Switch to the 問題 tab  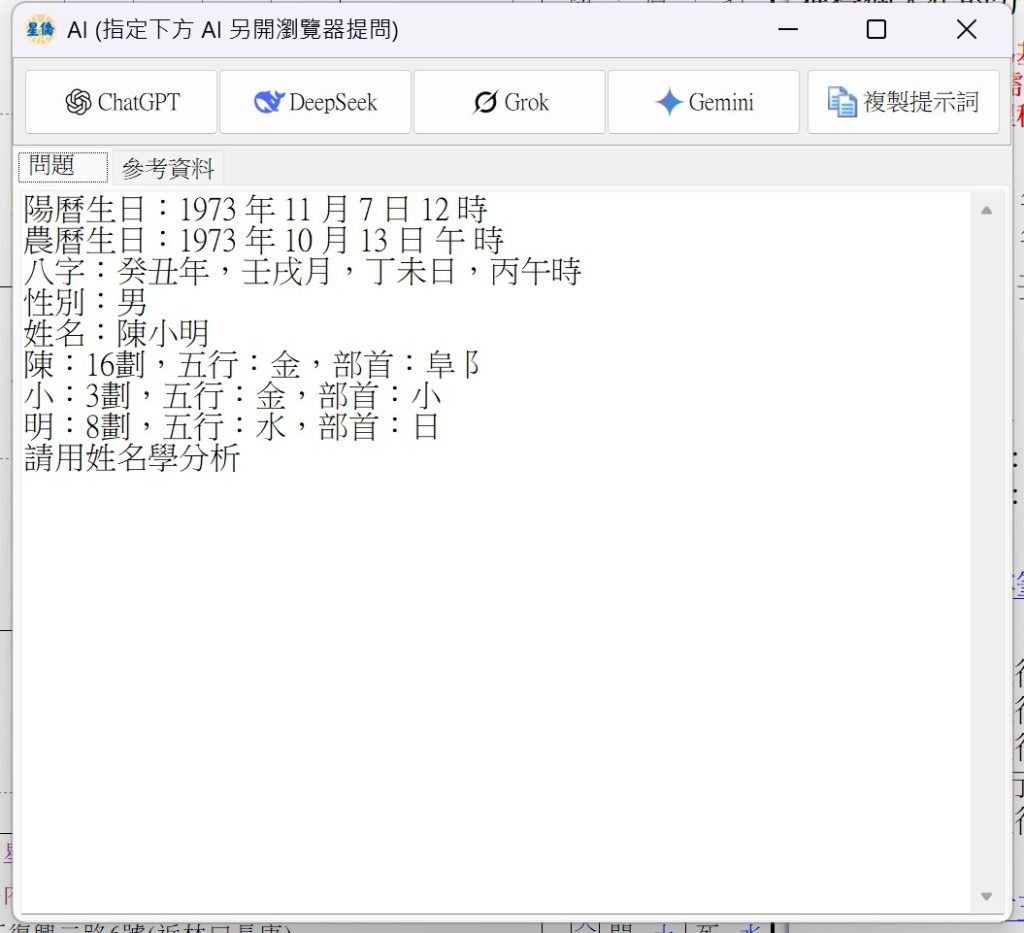[x=62, y=167]
